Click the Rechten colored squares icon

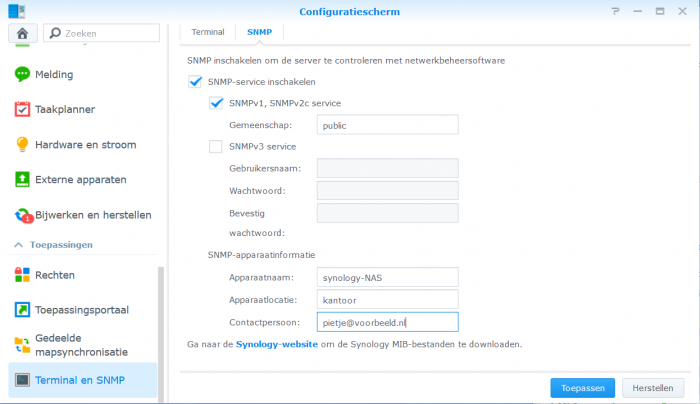pyautogui.click(x=22, y=274)
